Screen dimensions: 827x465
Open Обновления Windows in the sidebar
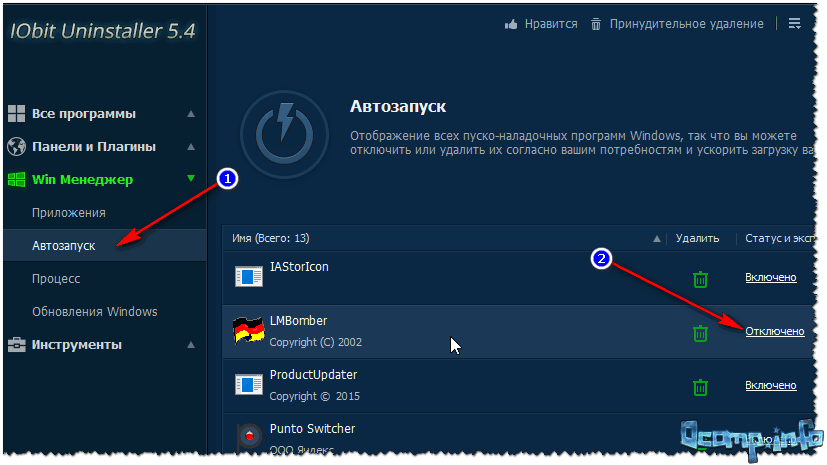coord(95,311)
